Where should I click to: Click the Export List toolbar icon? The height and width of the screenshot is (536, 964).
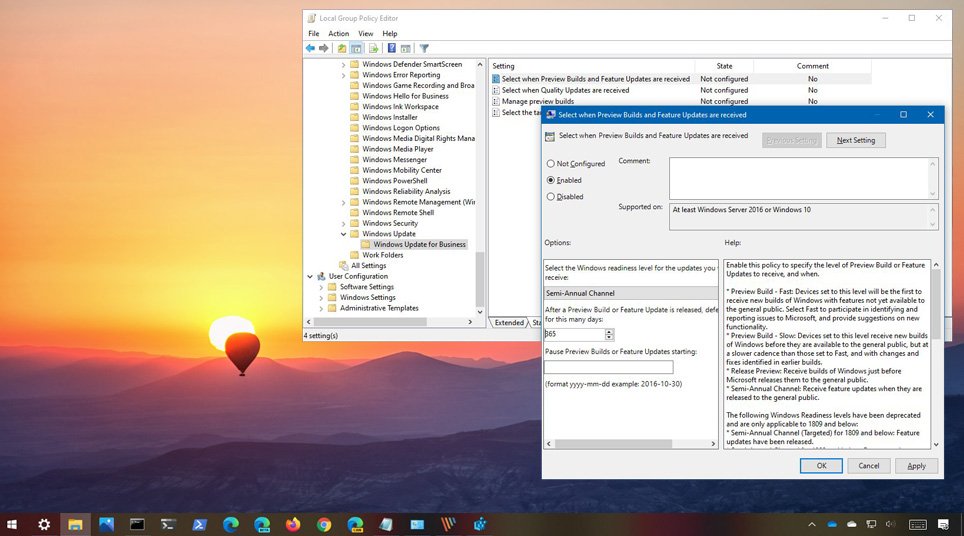374,48
